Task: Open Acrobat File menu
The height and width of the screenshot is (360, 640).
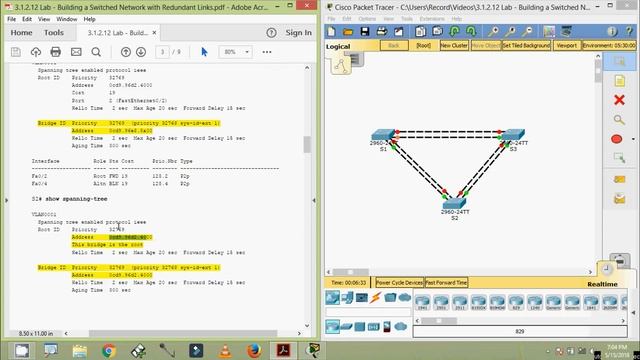Action: pyautogui.click(x=11, y=19)
